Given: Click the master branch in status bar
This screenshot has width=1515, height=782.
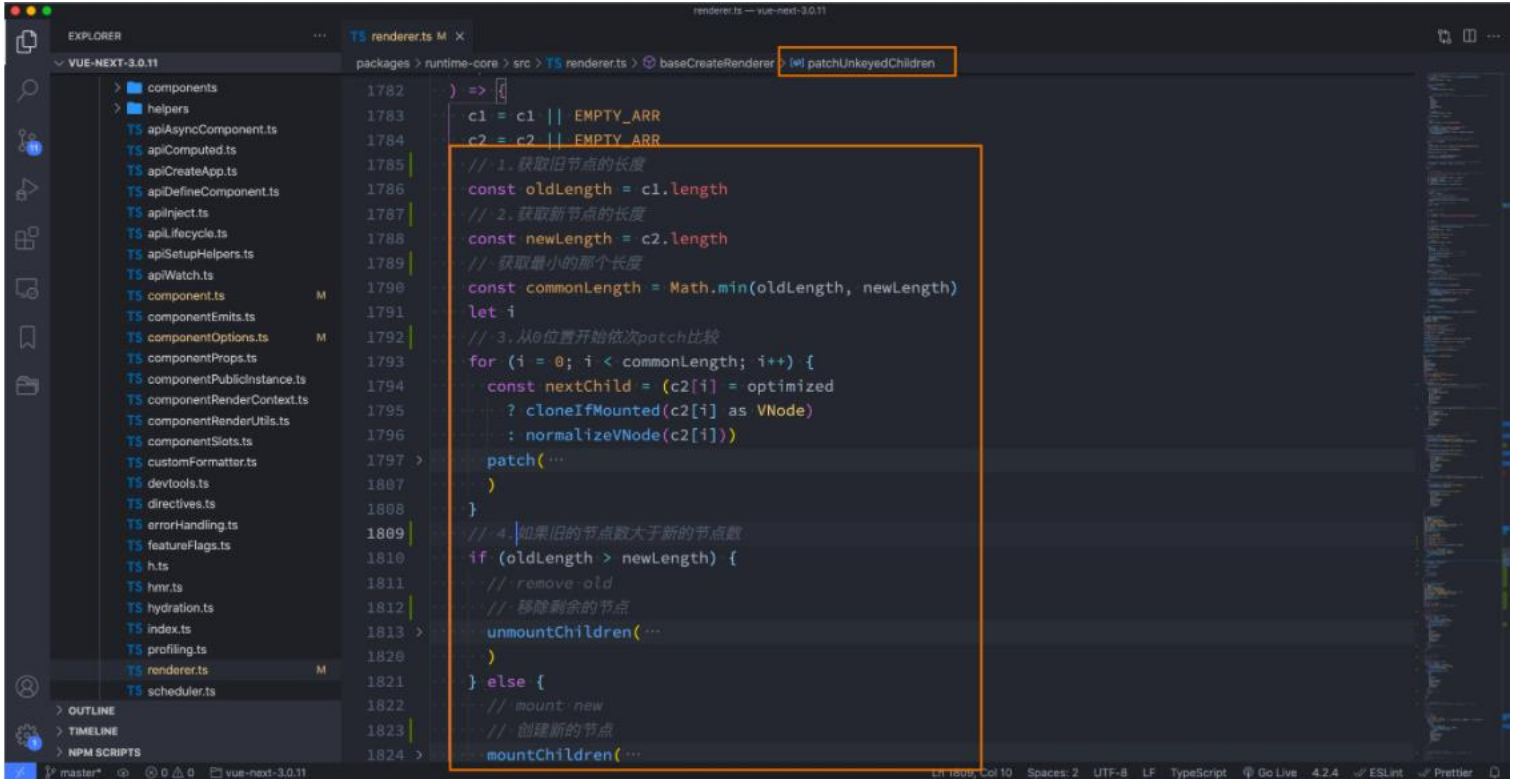Looking at the screenshot, I should tap(75, 773).
